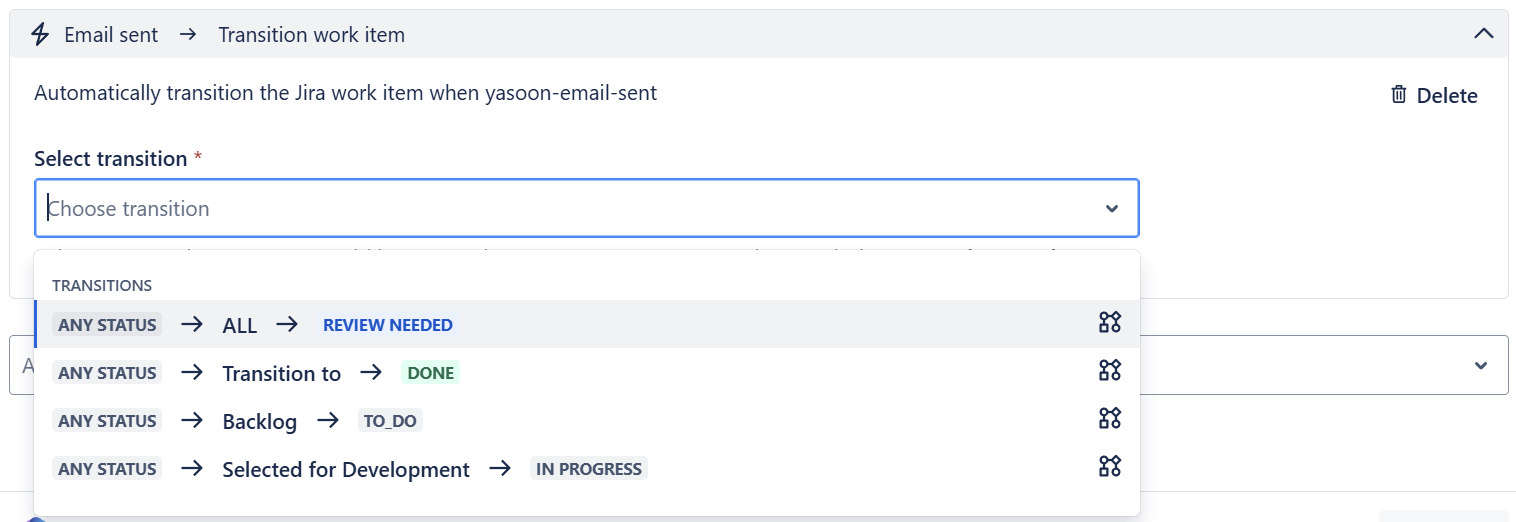Delete this automation rule
The image size is (1516, 522).
coord(1435,96)
